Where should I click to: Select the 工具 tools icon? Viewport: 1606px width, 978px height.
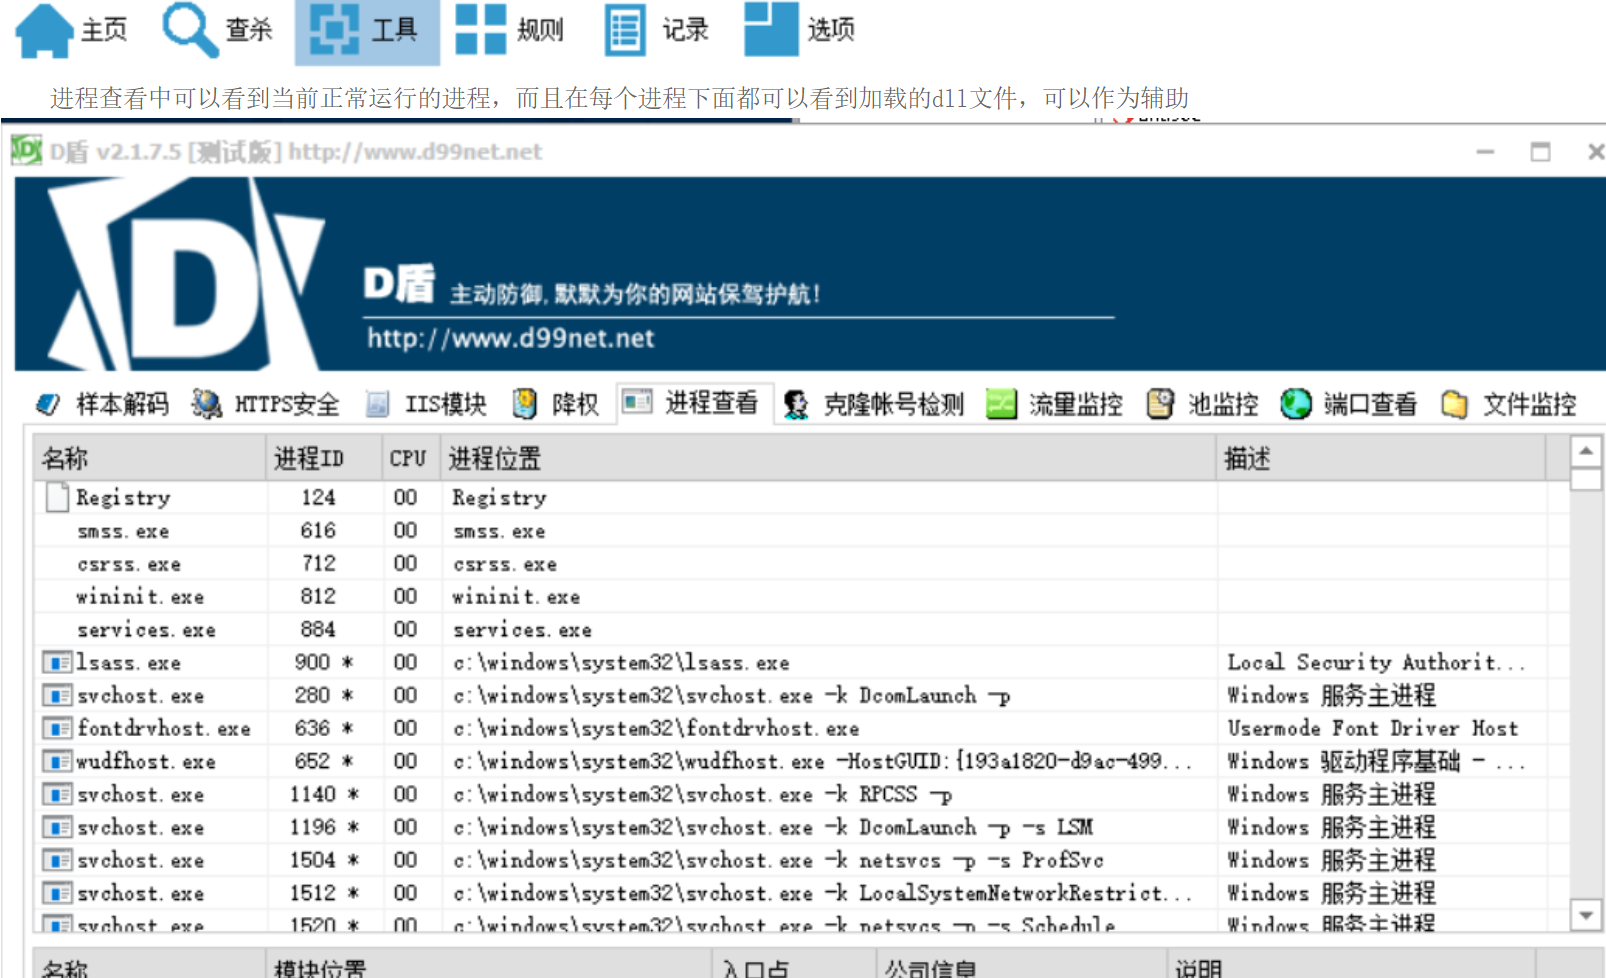tap(334, 30)
